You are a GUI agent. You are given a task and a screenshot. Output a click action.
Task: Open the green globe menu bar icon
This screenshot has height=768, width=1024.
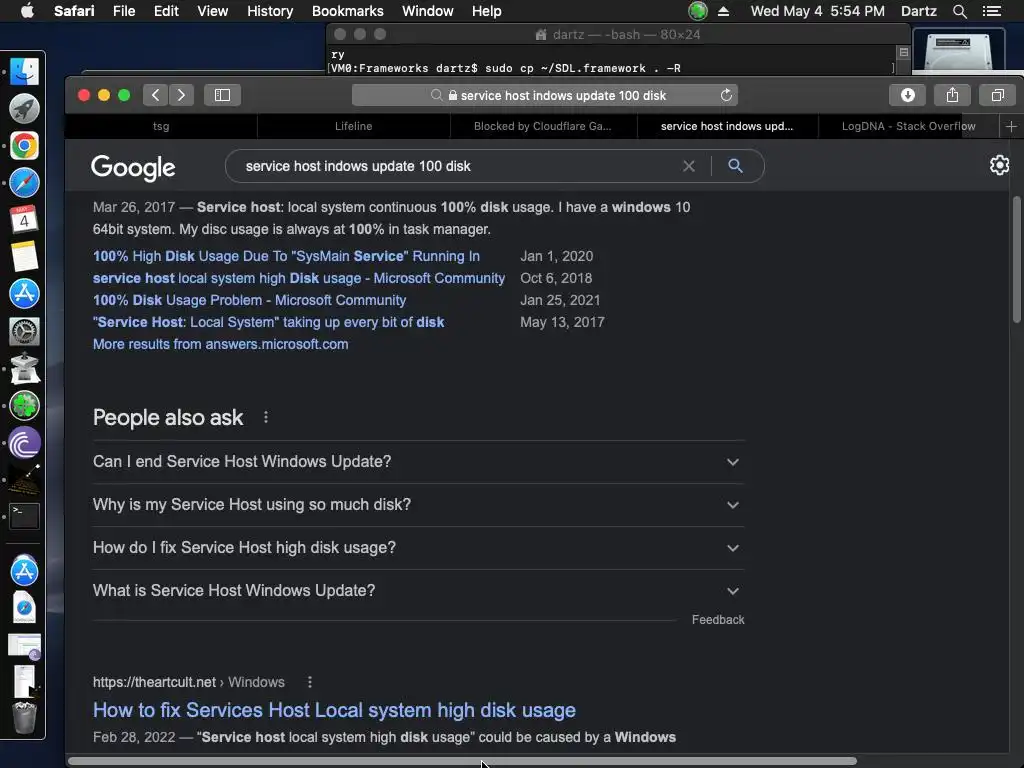[x=697, y=11]
